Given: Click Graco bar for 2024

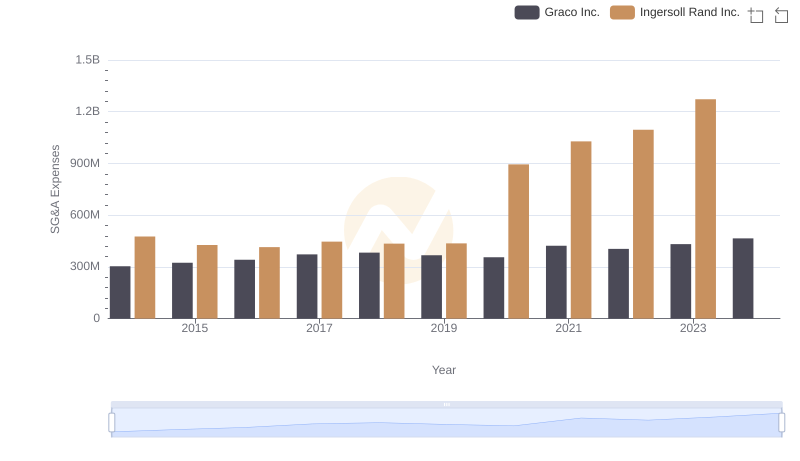Looking at the screenshot, I should (x=743, y=278).
